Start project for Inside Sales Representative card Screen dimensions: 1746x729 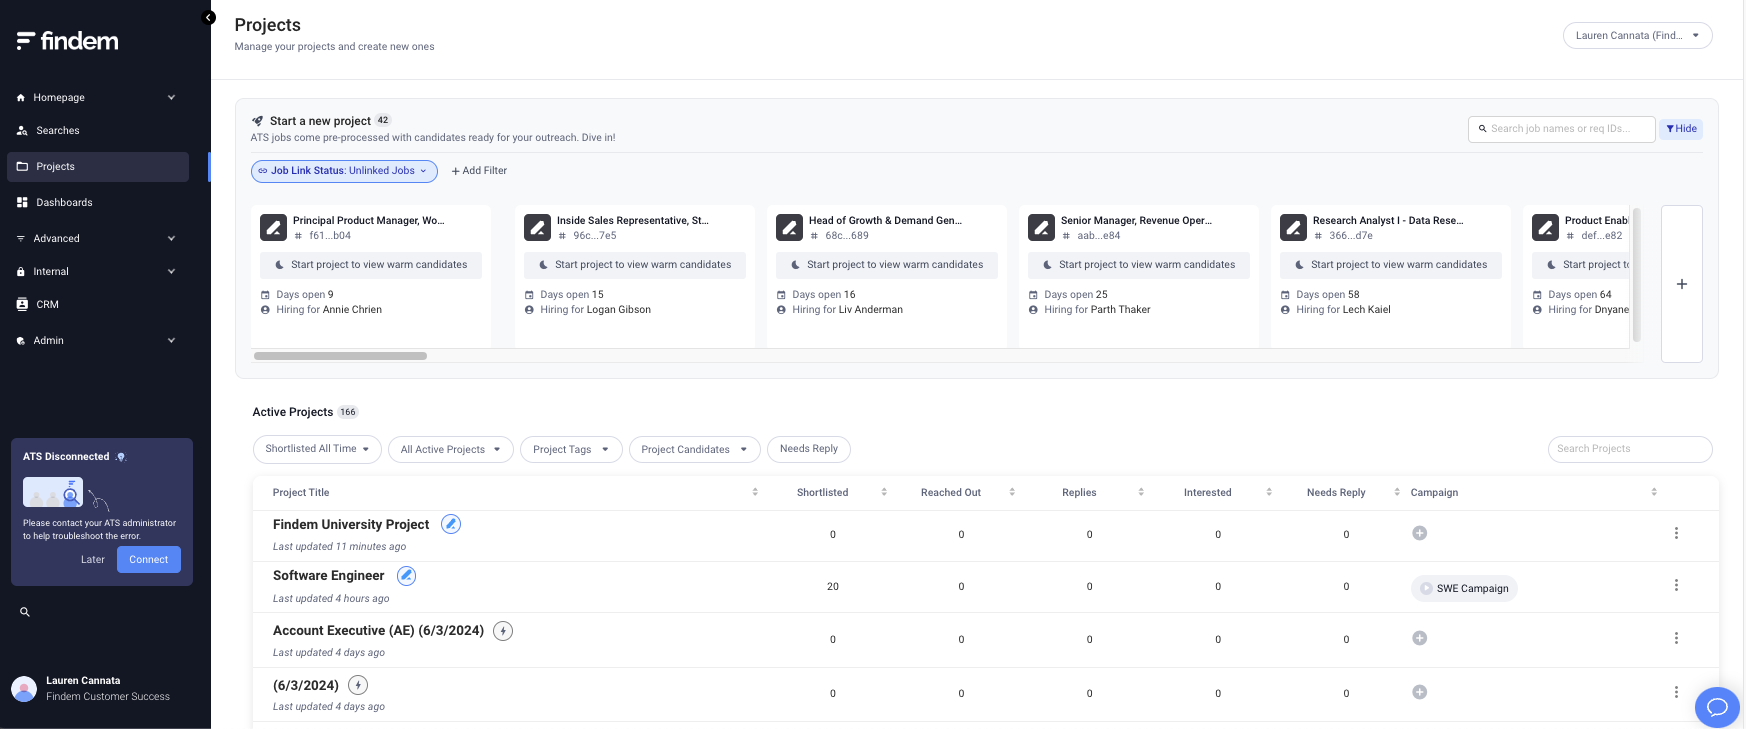coord(635,265)
